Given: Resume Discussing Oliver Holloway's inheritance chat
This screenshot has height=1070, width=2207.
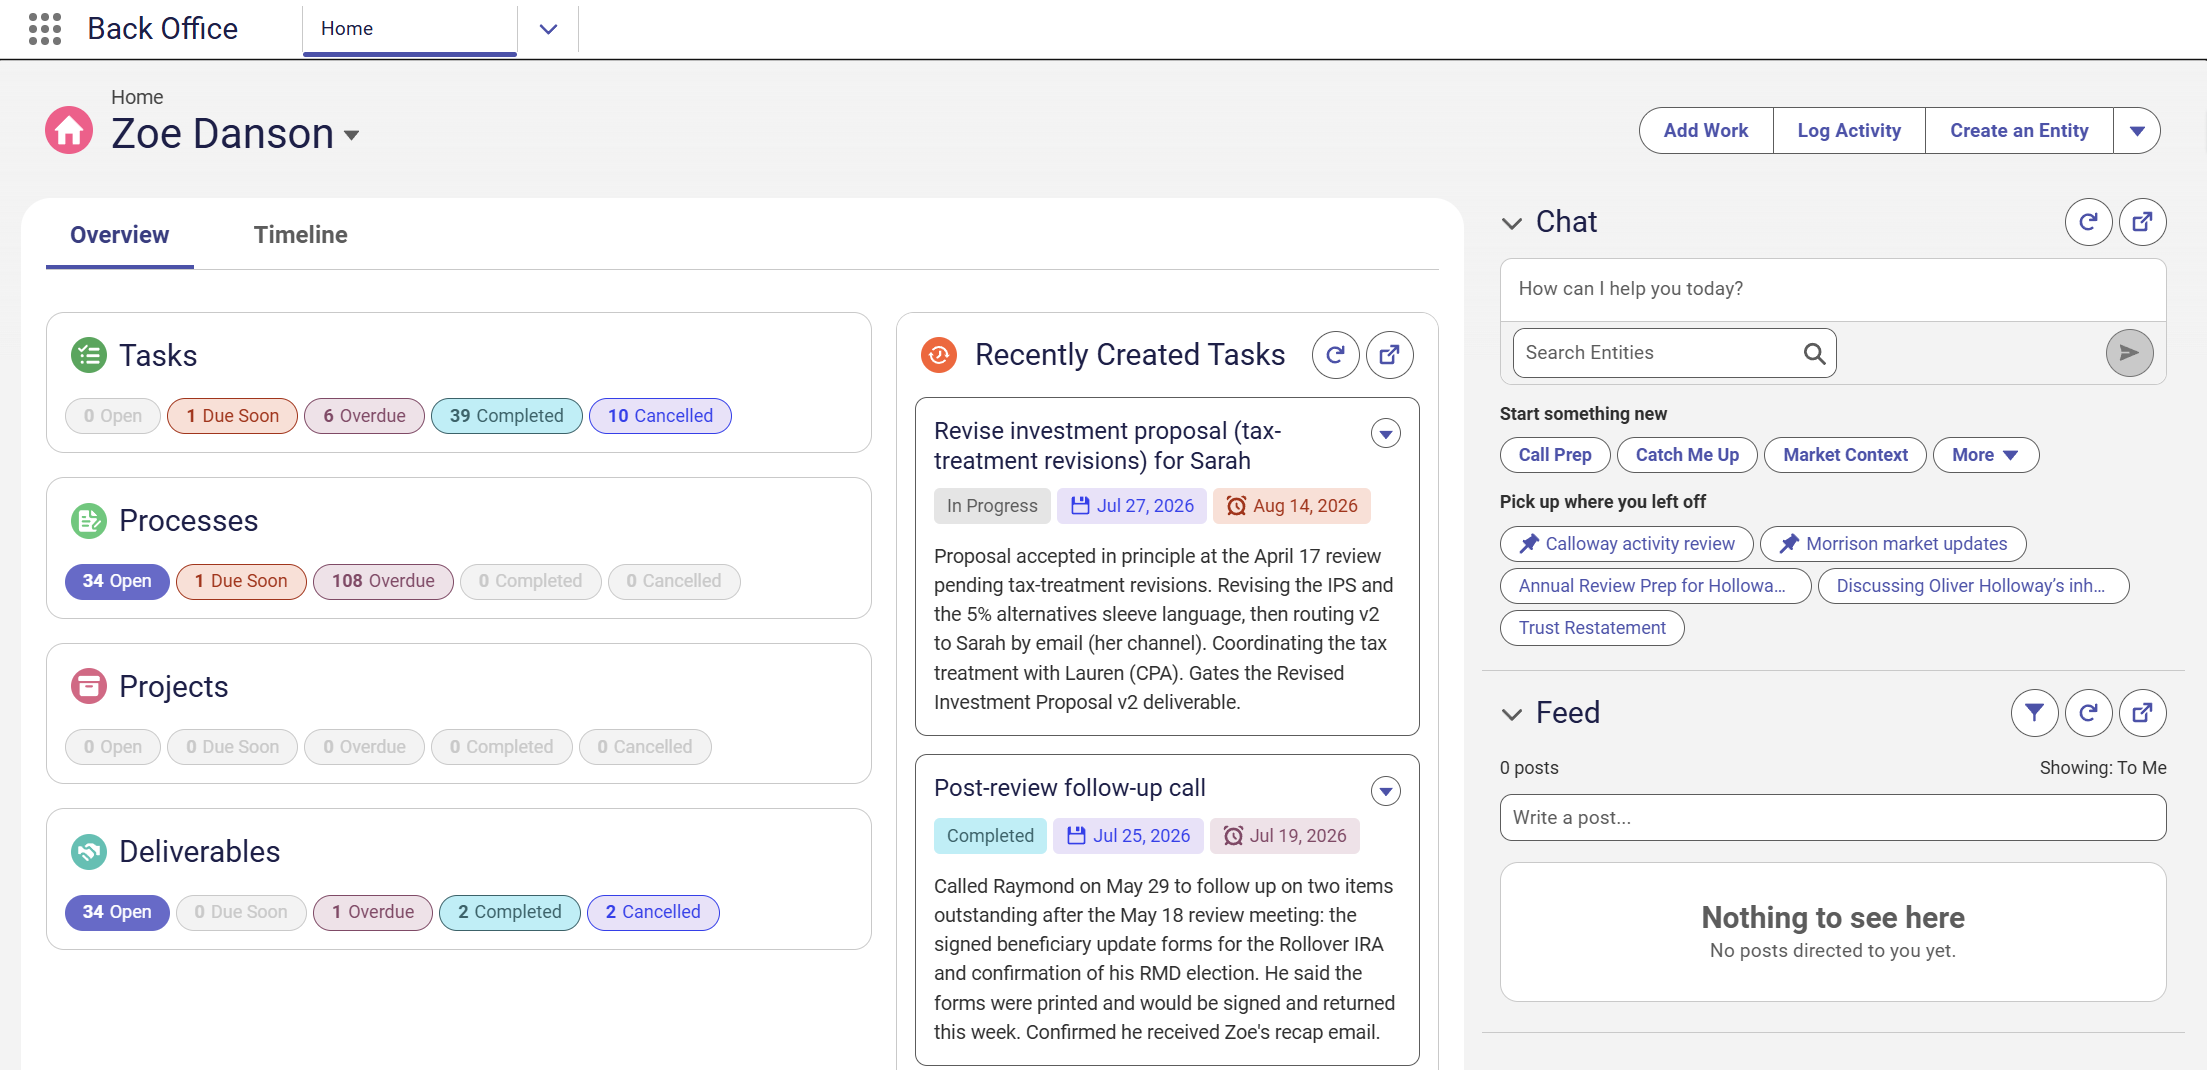Looking at the screenshot, I should [x=1973, y=586].
